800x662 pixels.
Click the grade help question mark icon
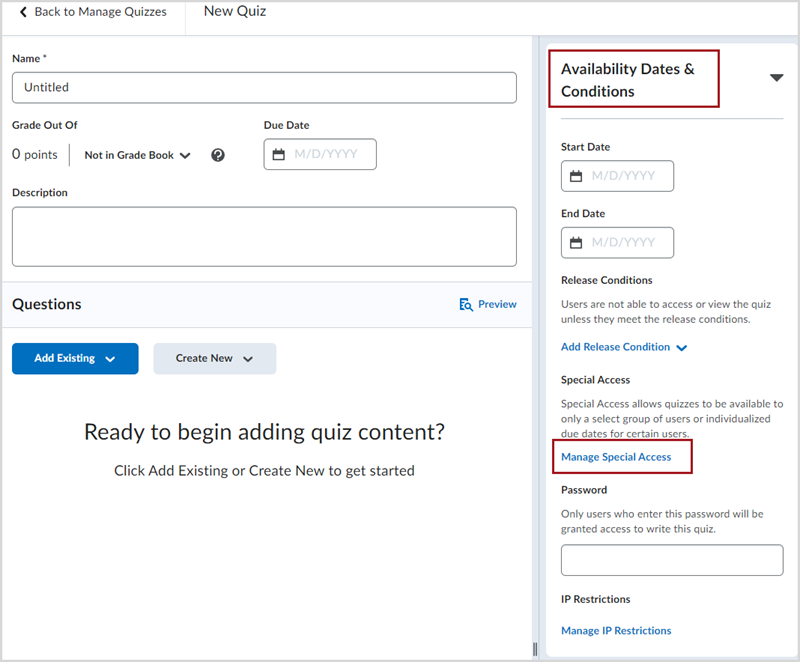(218, 155)
